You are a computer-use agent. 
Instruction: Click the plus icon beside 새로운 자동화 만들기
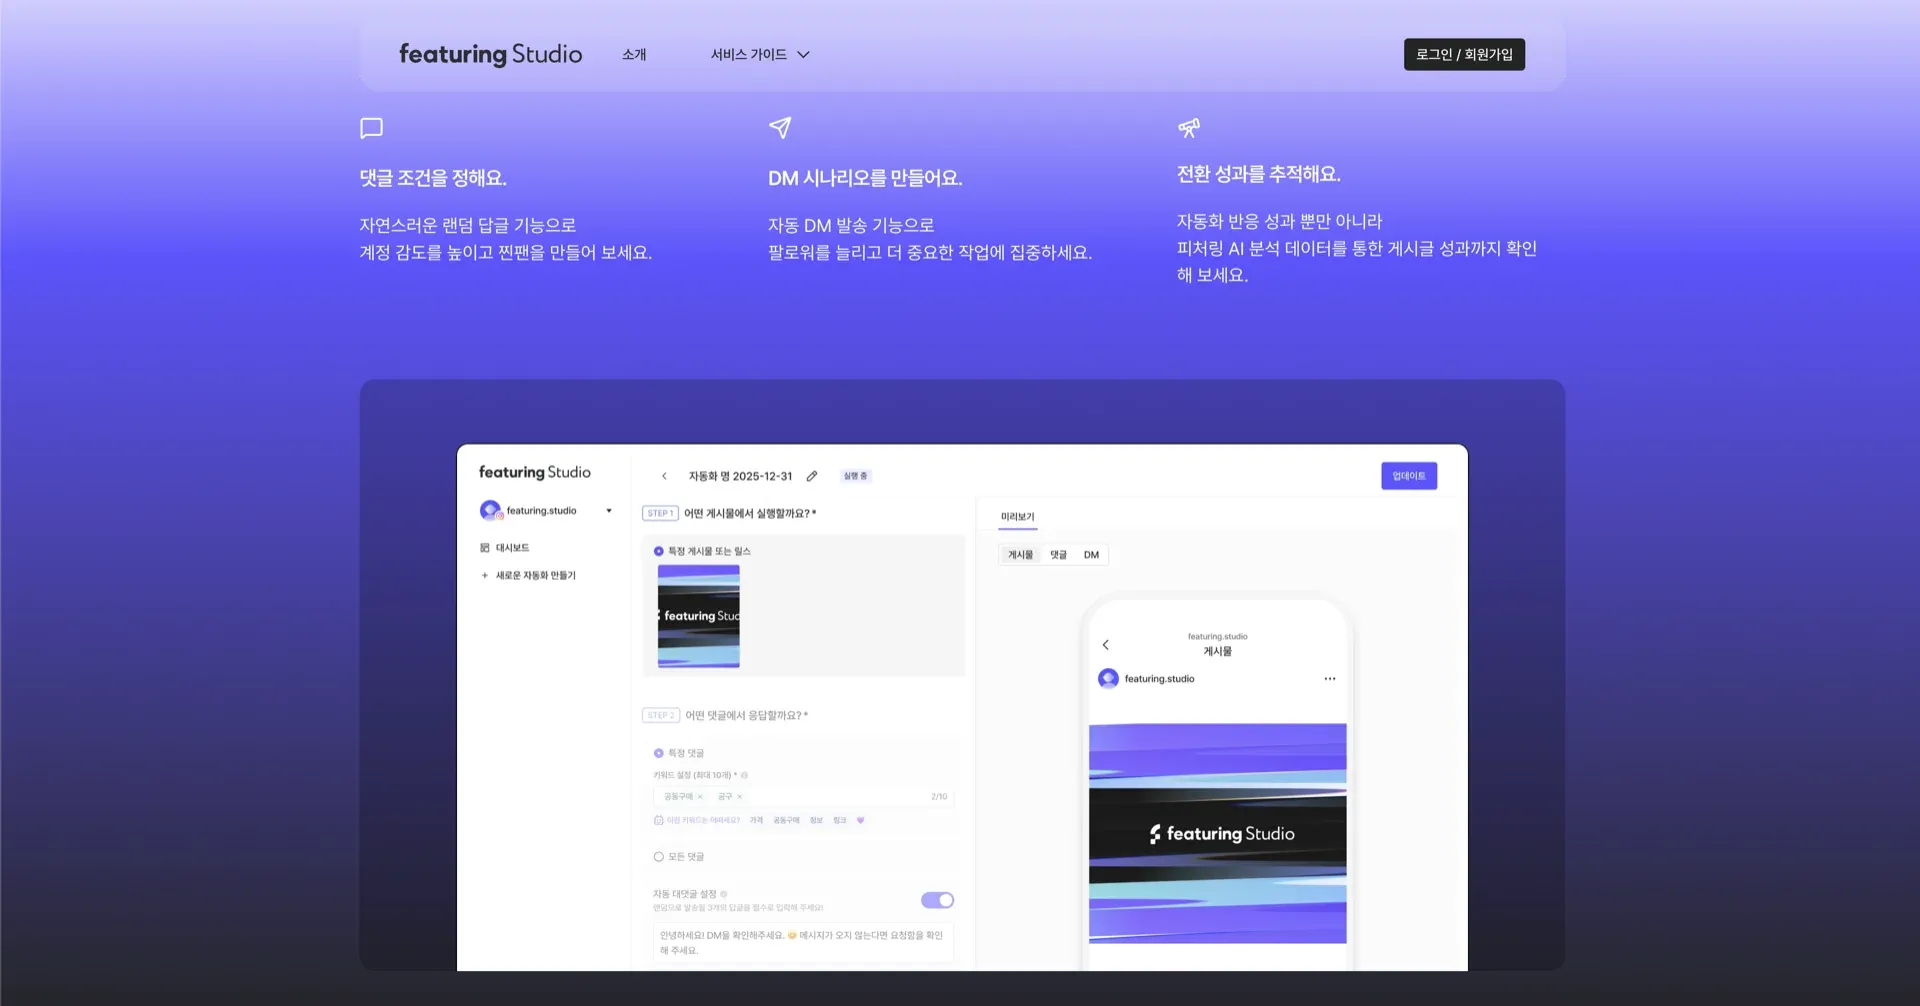(x=485, y=576)
